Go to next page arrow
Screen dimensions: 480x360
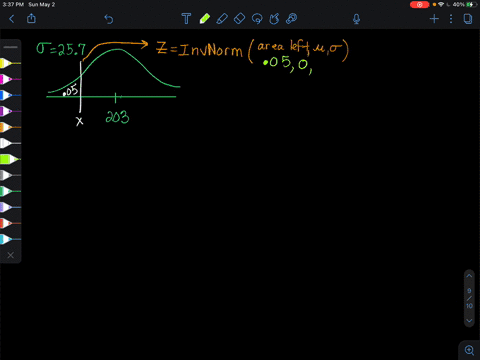(469, 321)
